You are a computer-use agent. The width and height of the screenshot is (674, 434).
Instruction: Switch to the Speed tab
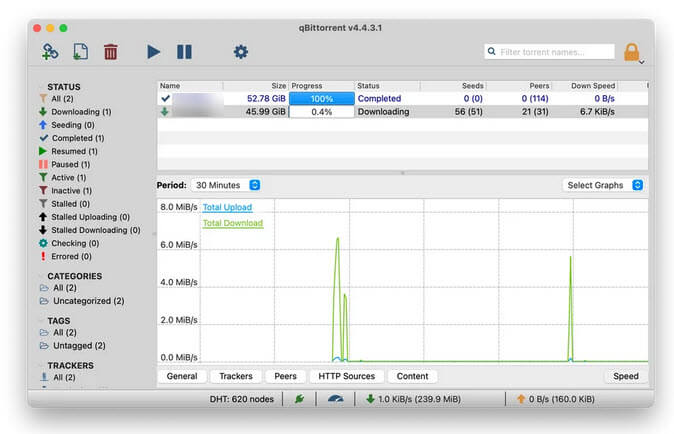coord(626,376)
